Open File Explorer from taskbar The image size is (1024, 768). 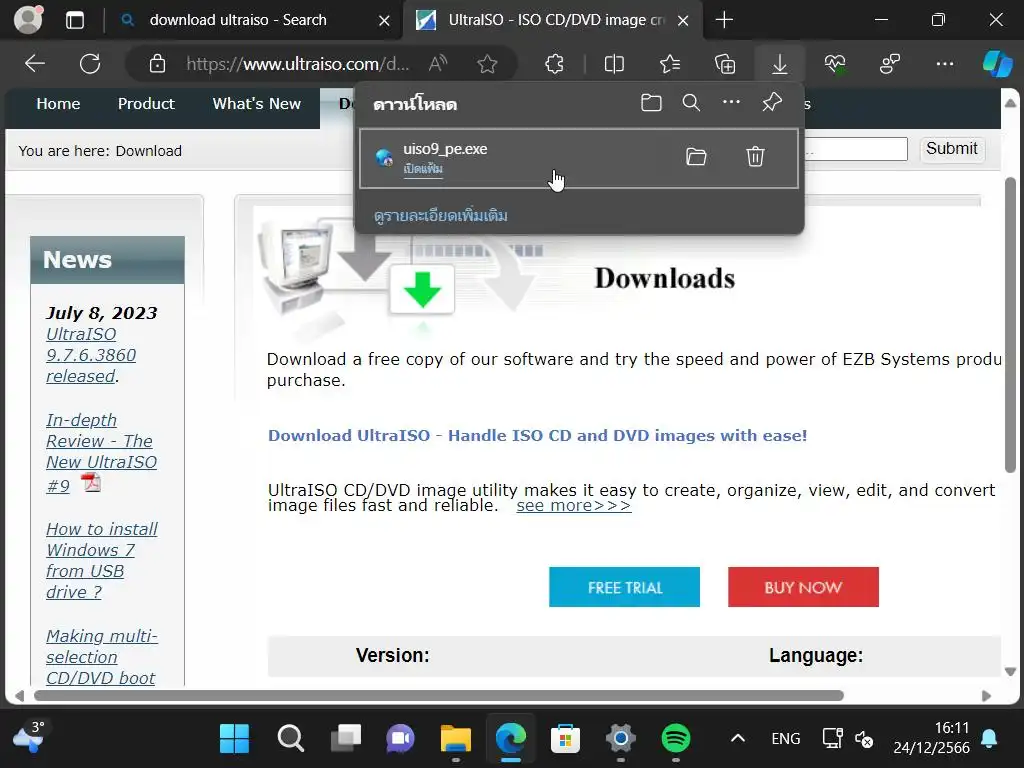coord(456,739)
